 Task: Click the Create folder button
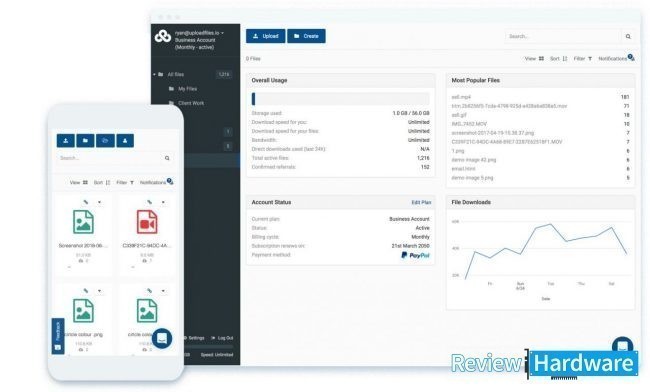306,36
